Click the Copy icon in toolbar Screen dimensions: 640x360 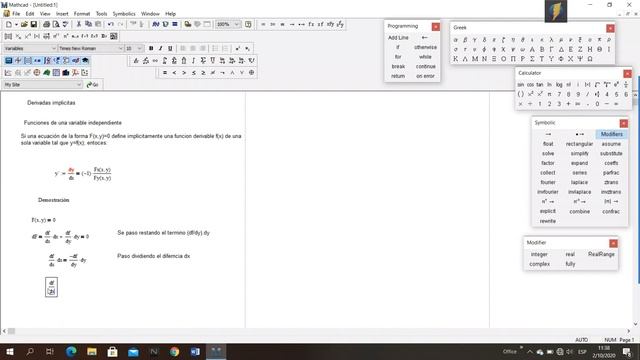[88, 24]
